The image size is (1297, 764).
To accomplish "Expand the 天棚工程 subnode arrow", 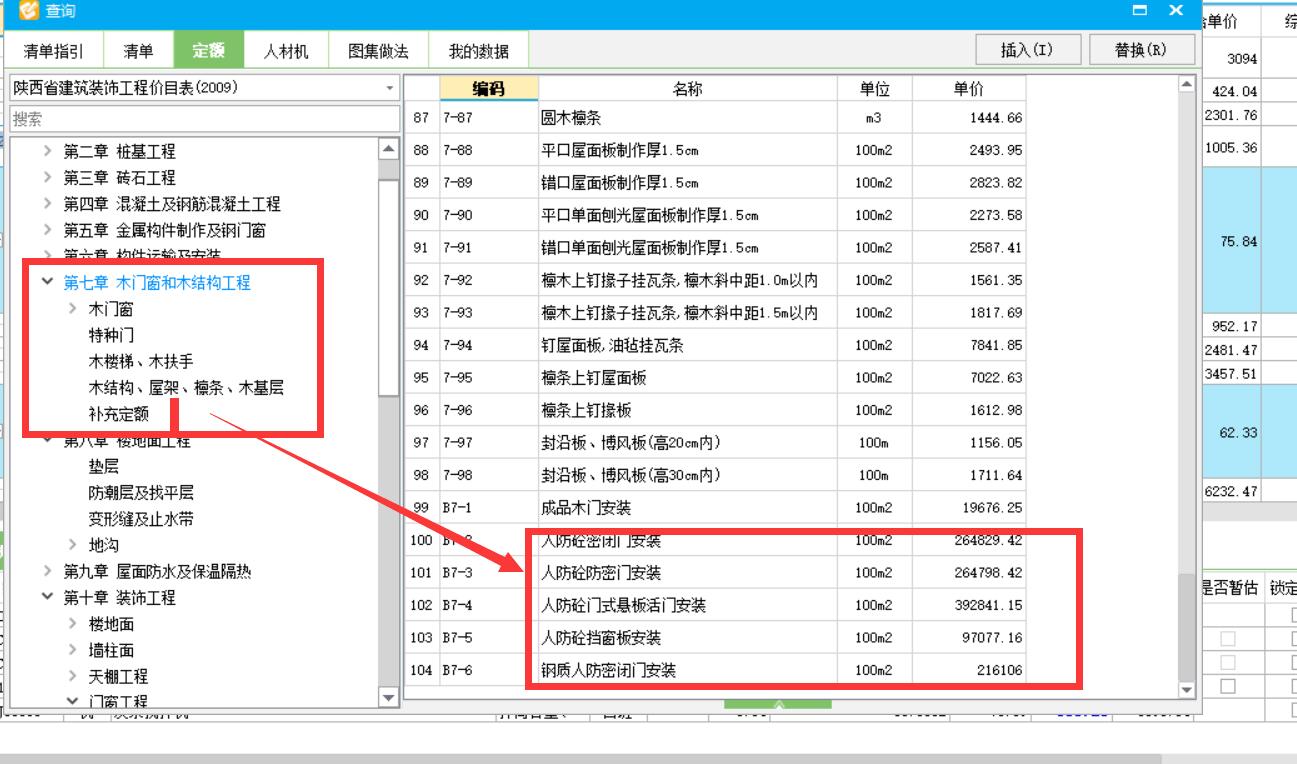I will [73, 676].
